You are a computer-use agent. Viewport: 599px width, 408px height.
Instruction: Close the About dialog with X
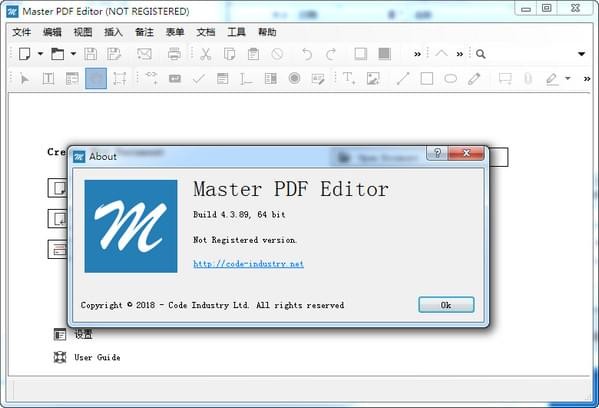pyautogui.click(x=466, y=153)
